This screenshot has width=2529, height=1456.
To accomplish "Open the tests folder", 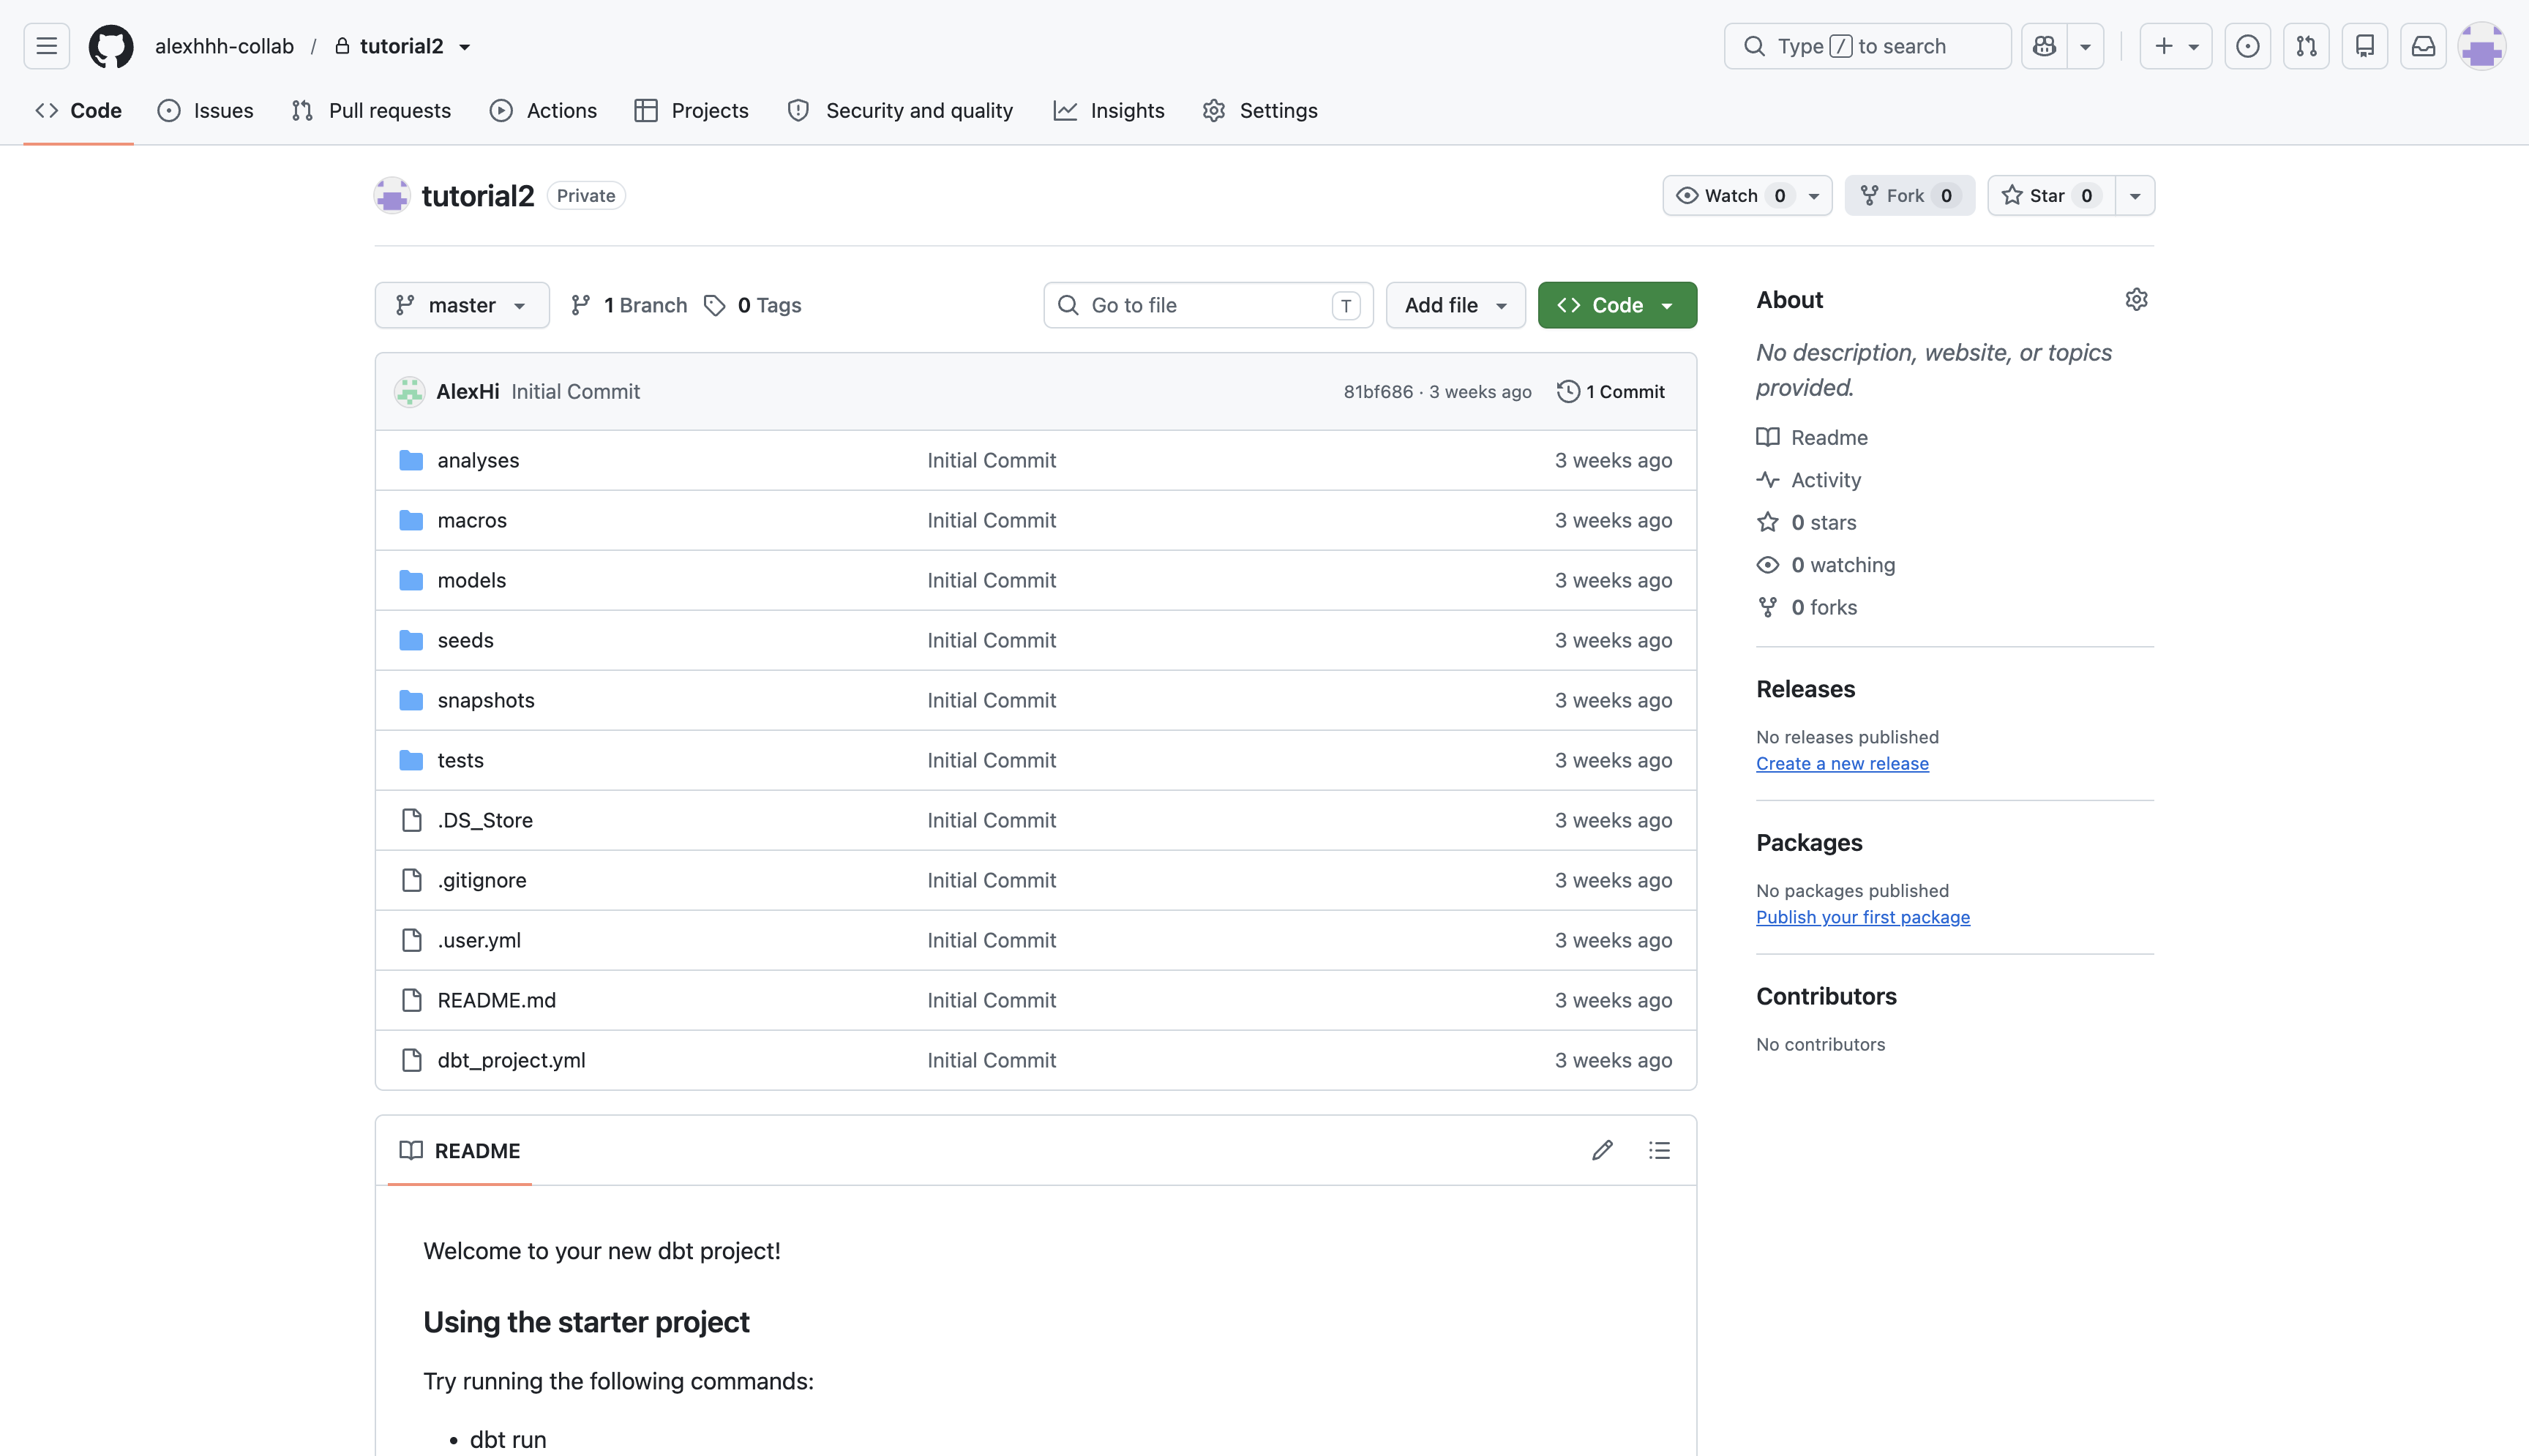I will click(460, 760).
